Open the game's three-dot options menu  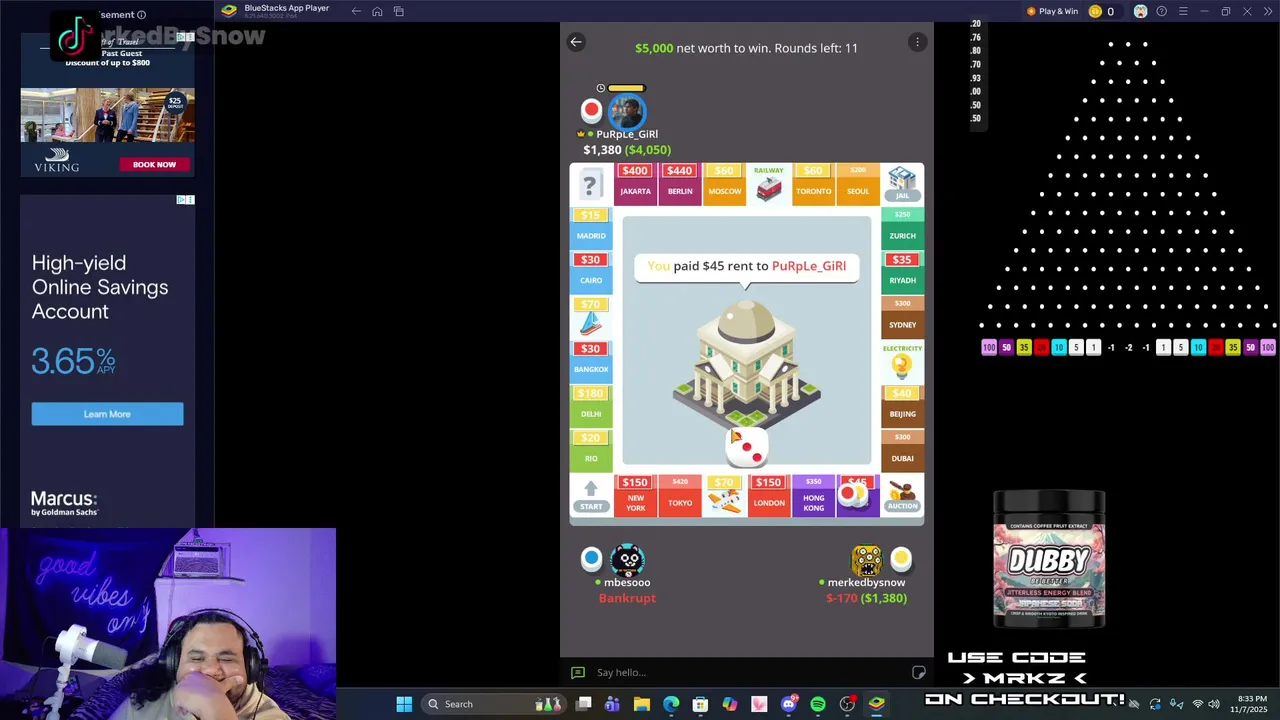click(x=917, y=42)
